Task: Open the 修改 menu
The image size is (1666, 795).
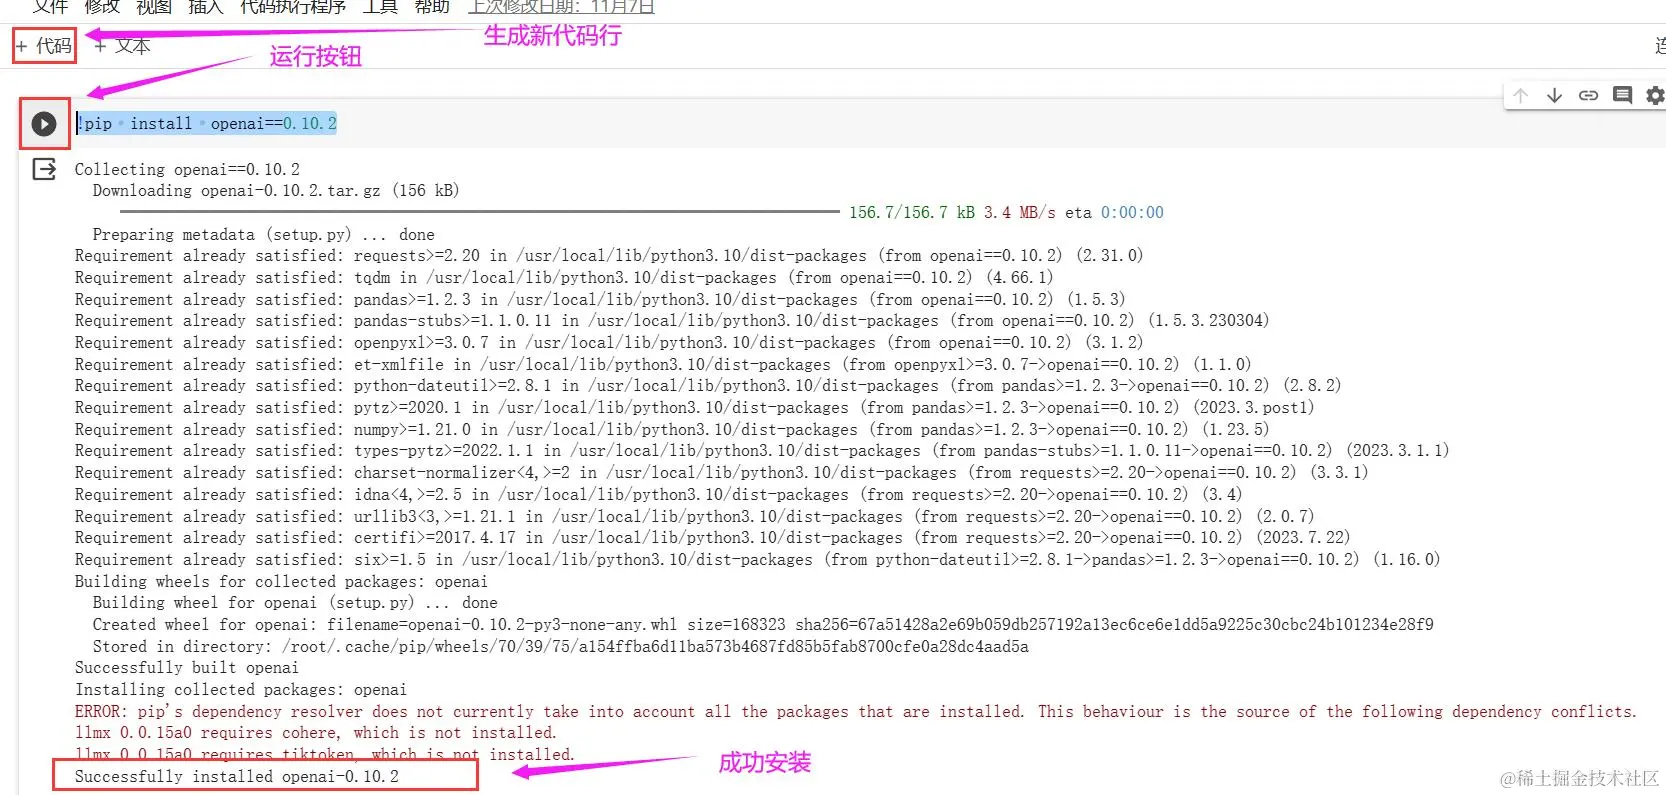Action: (x=102, y=7)
